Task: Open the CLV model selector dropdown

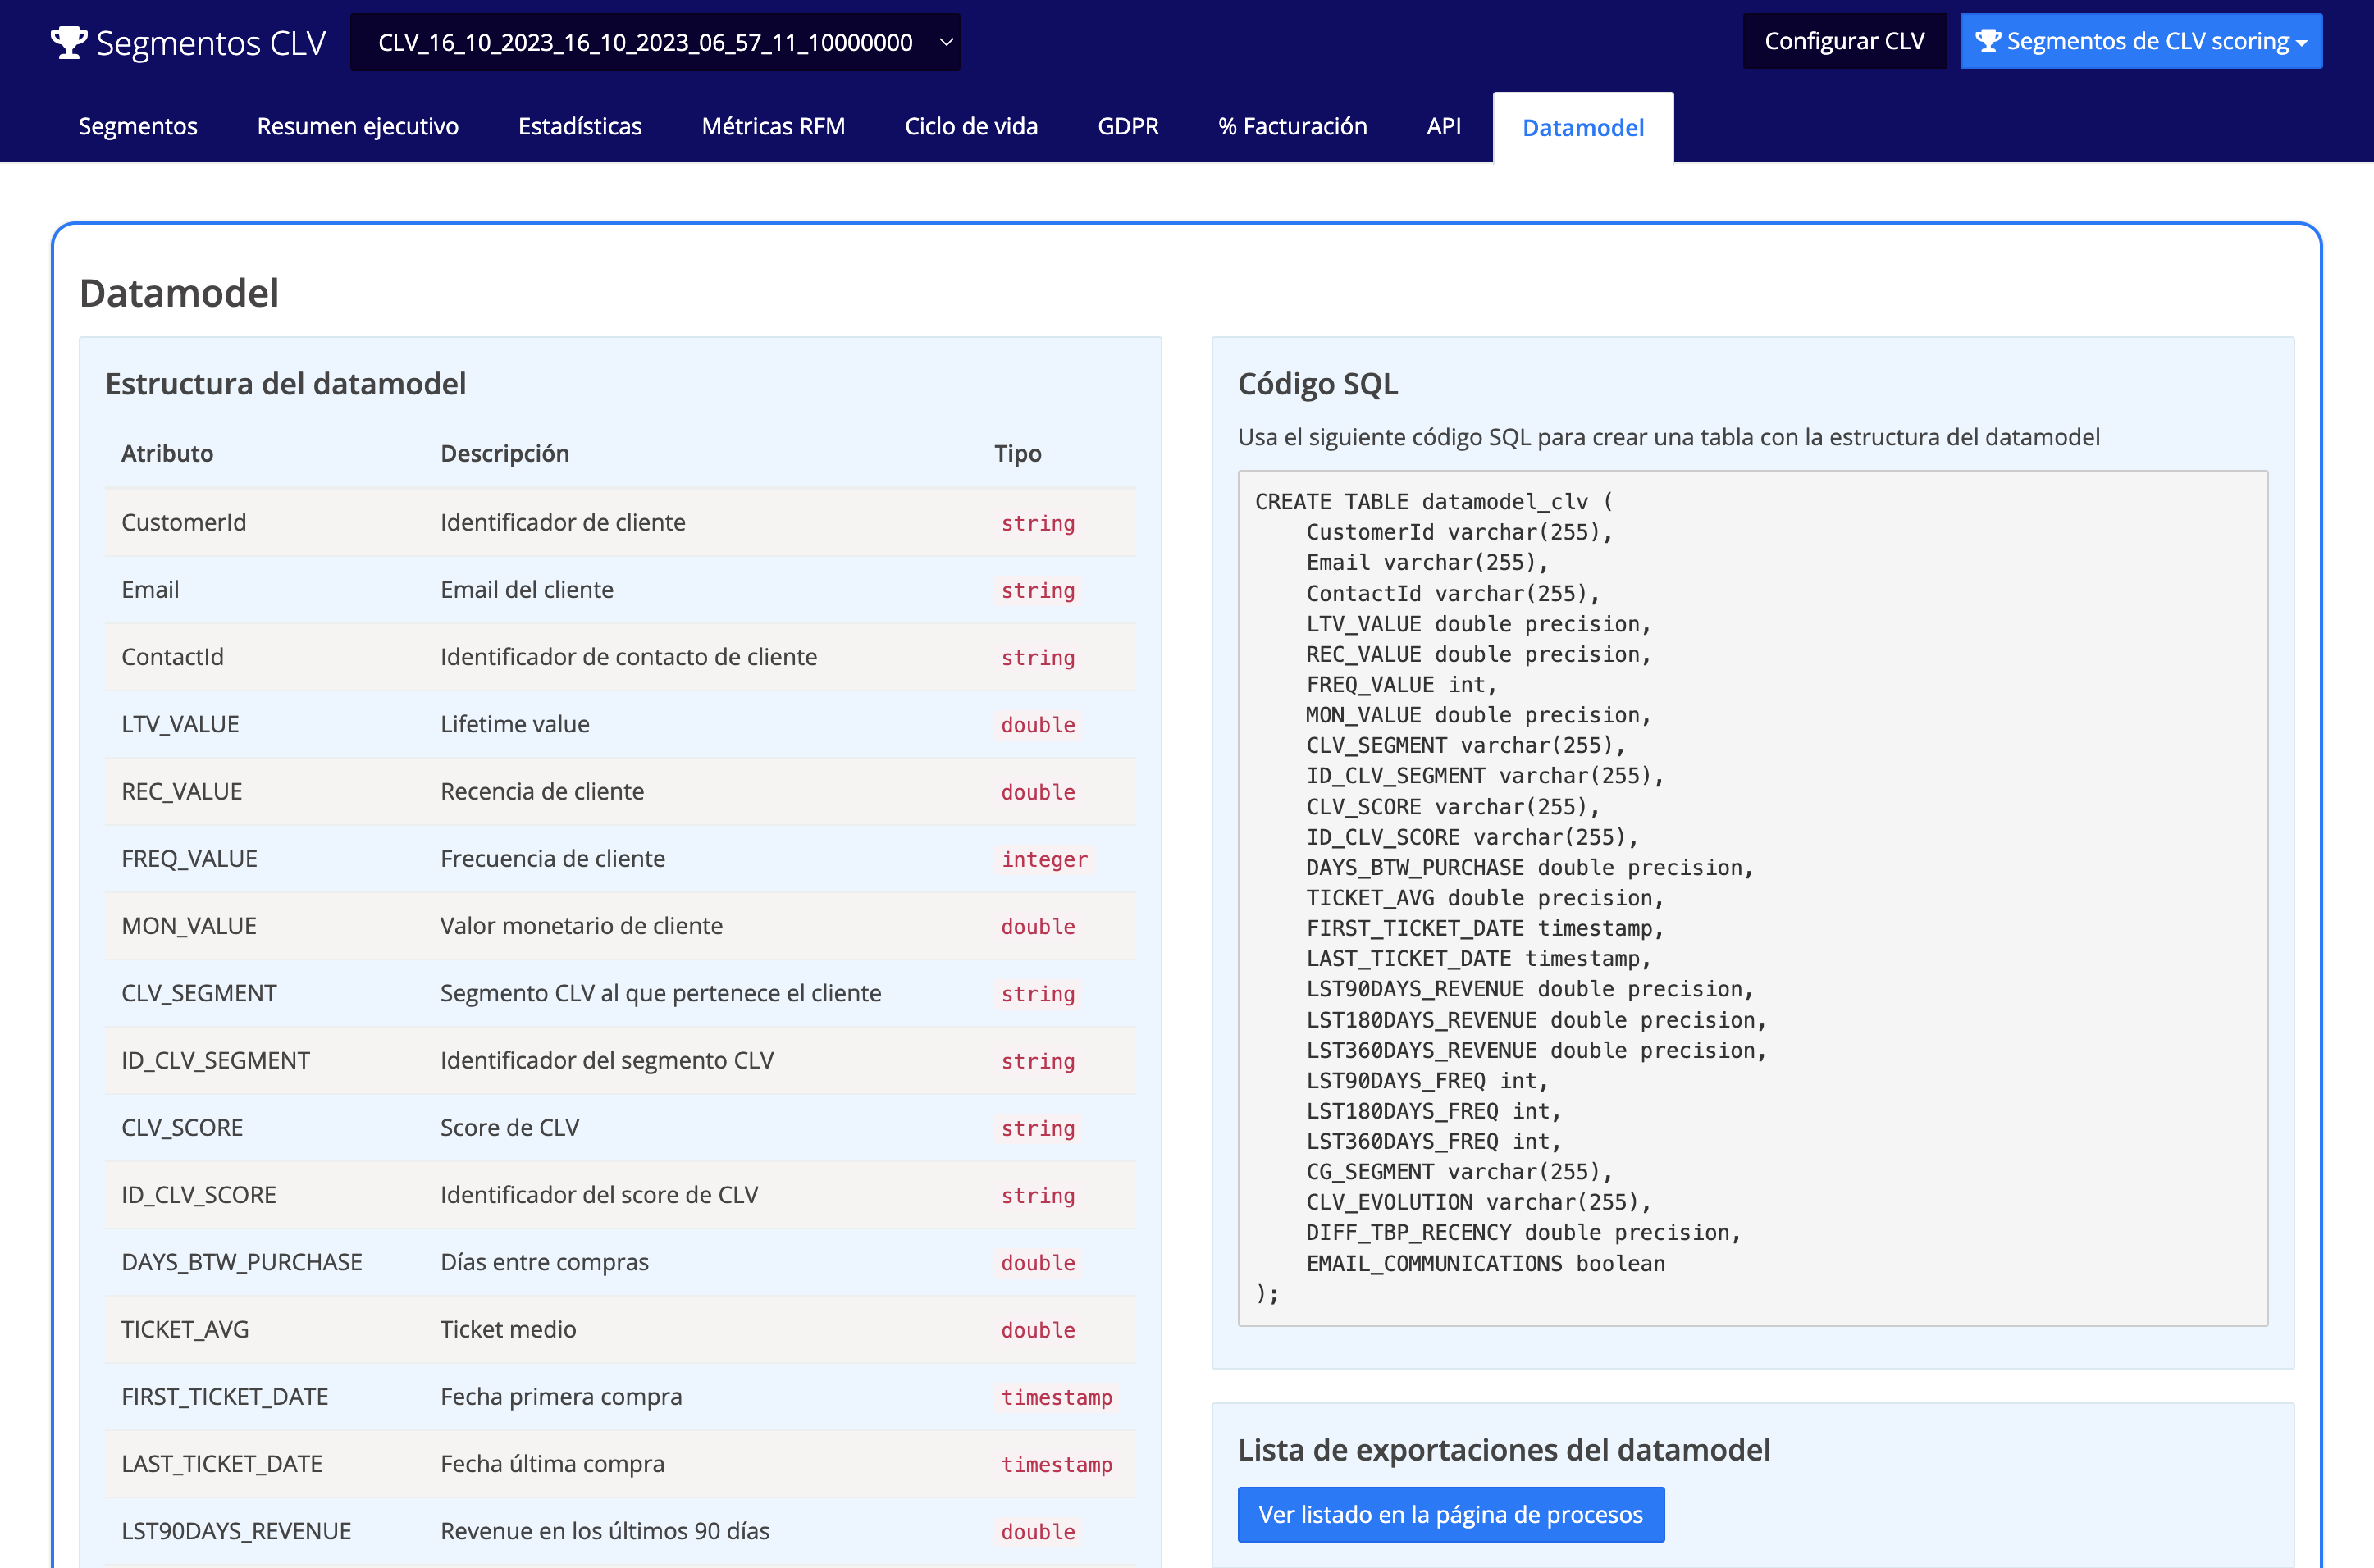Action: 655,42
